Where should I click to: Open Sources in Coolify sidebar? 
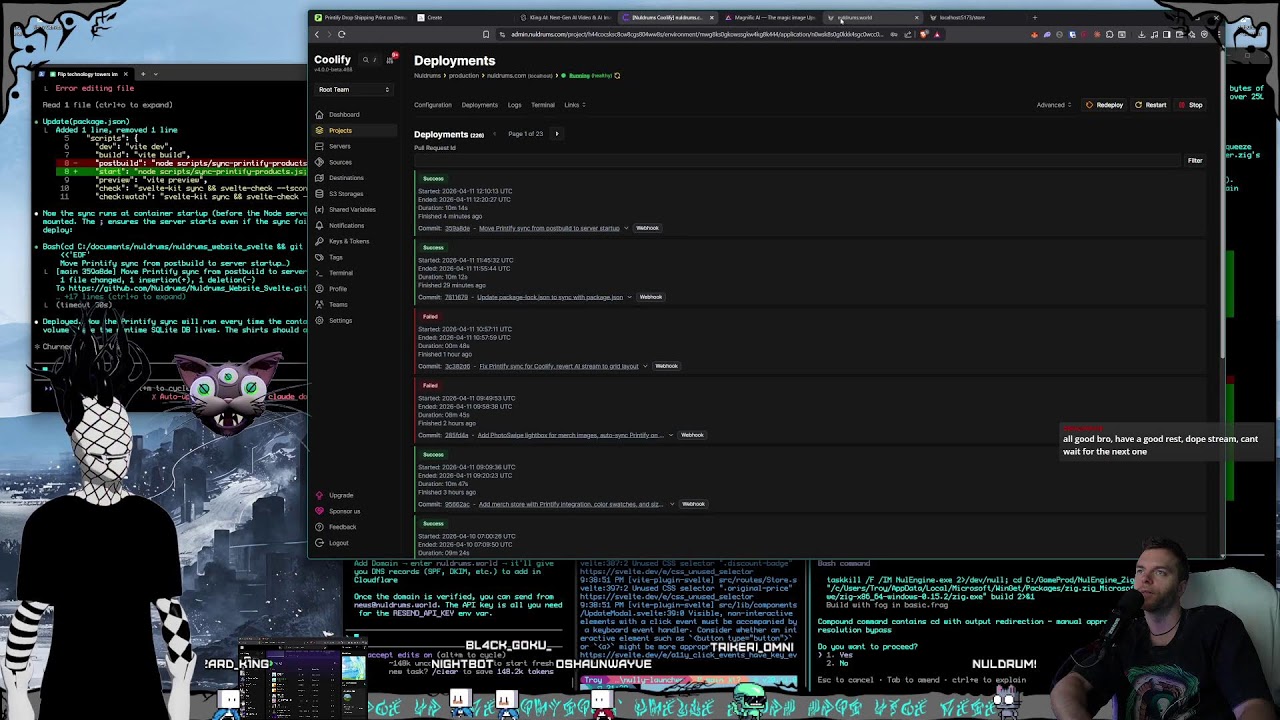pos(340,162)
